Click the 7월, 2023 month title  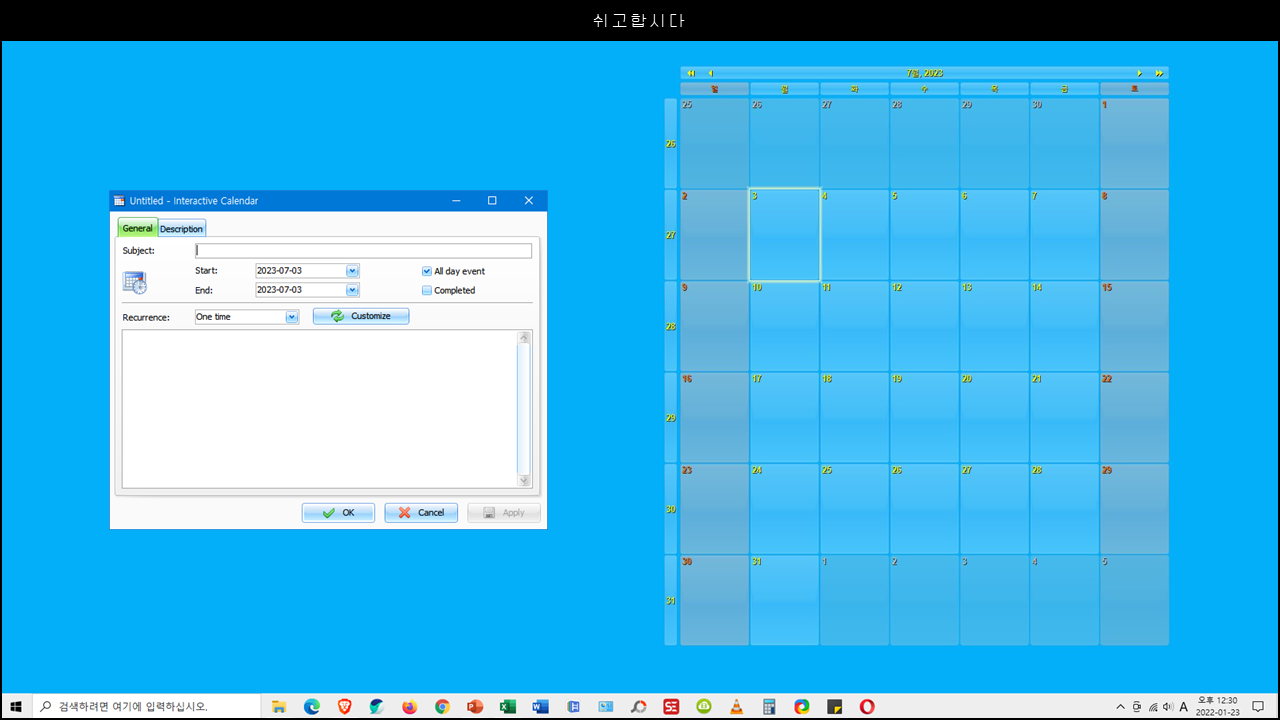924,73
